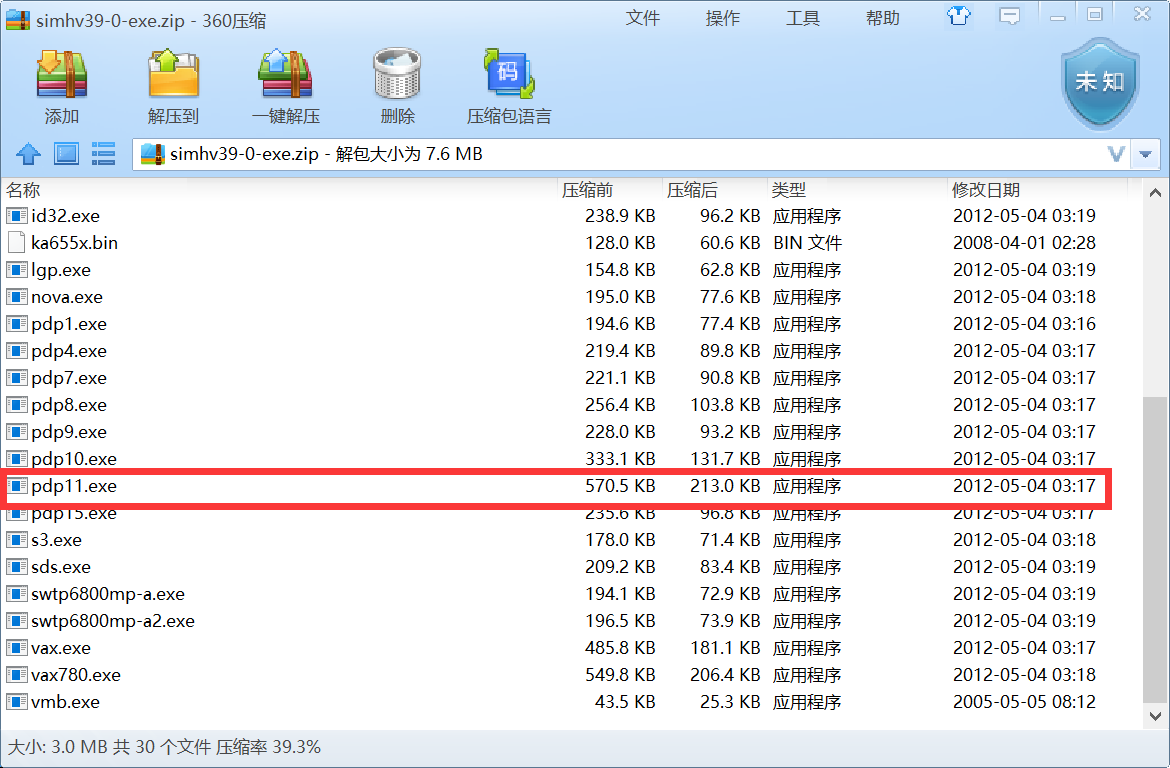Viewport: 1170px width, 768px height.
Task: Click the up-level navigation arrow icon
Action: coord(27,154)
